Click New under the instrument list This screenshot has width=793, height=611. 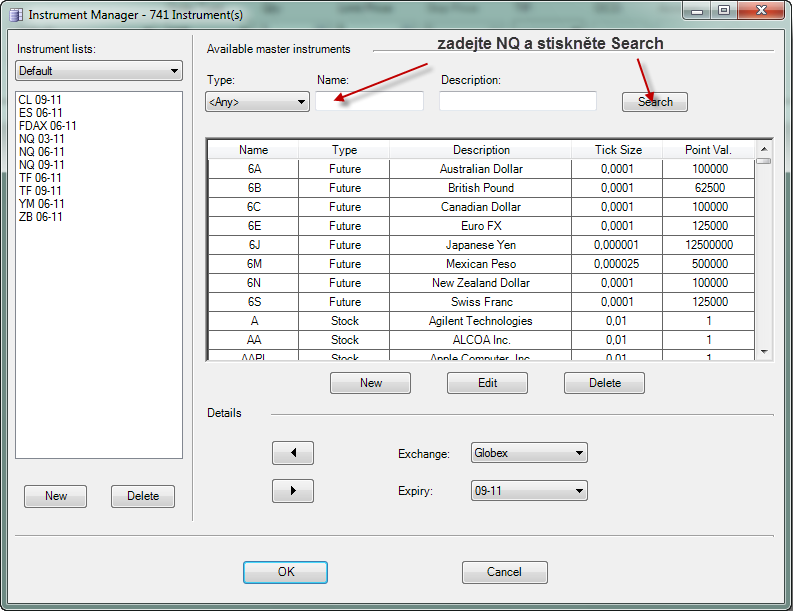point(56,496)
